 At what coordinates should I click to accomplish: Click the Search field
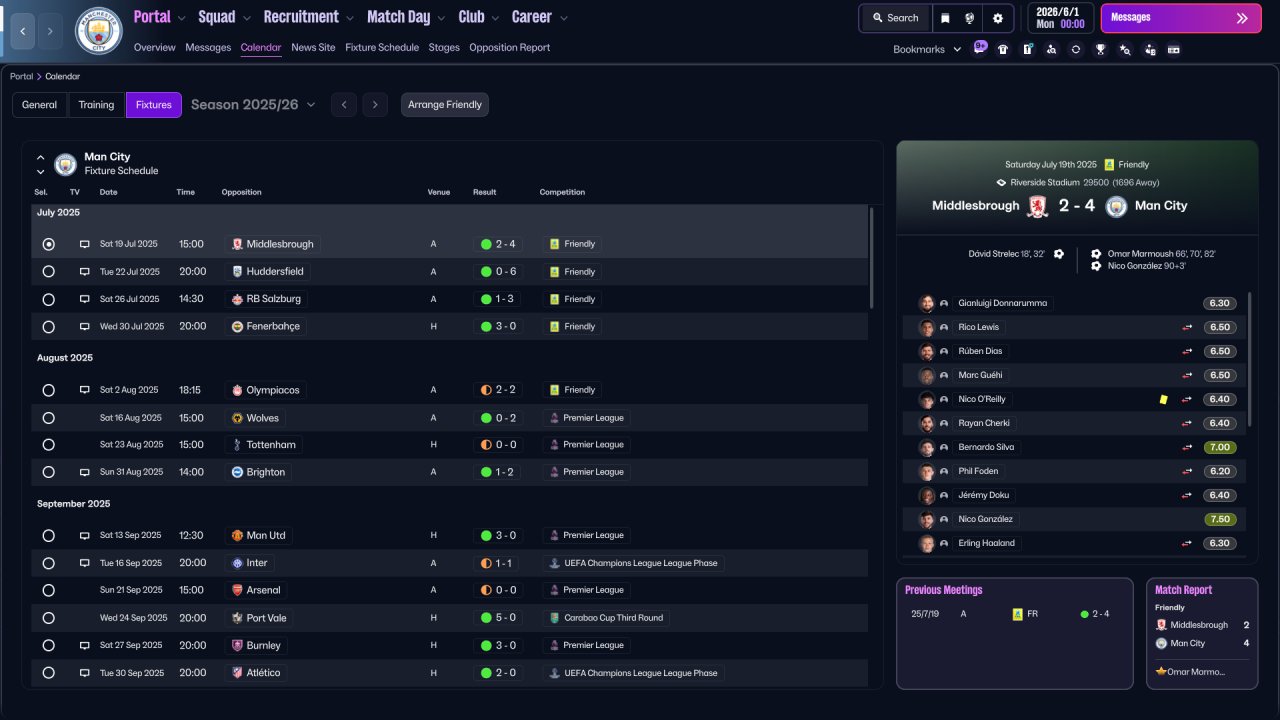[895, 18]
